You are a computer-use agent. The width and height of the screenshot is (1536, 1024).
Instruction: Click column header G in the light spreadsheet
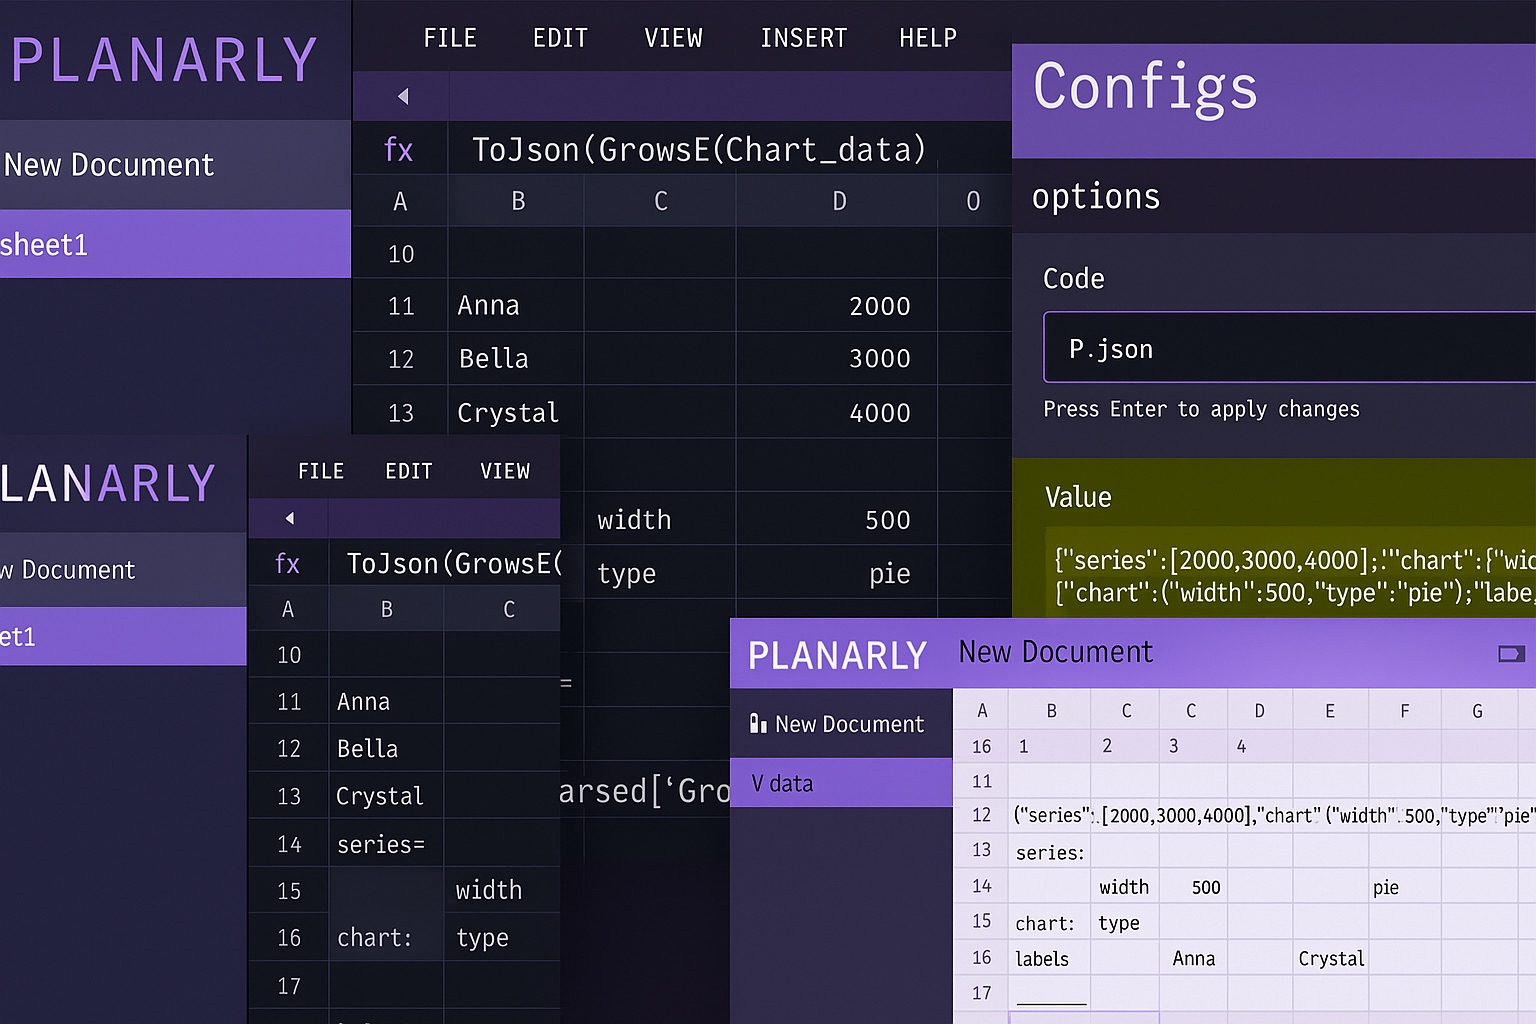coord(1477,711)
